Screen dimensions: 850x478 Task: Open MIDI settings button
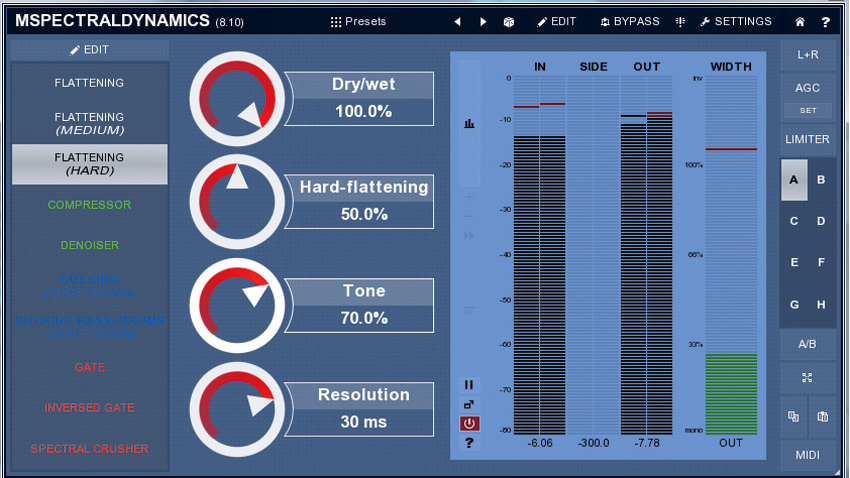[808, 455]
